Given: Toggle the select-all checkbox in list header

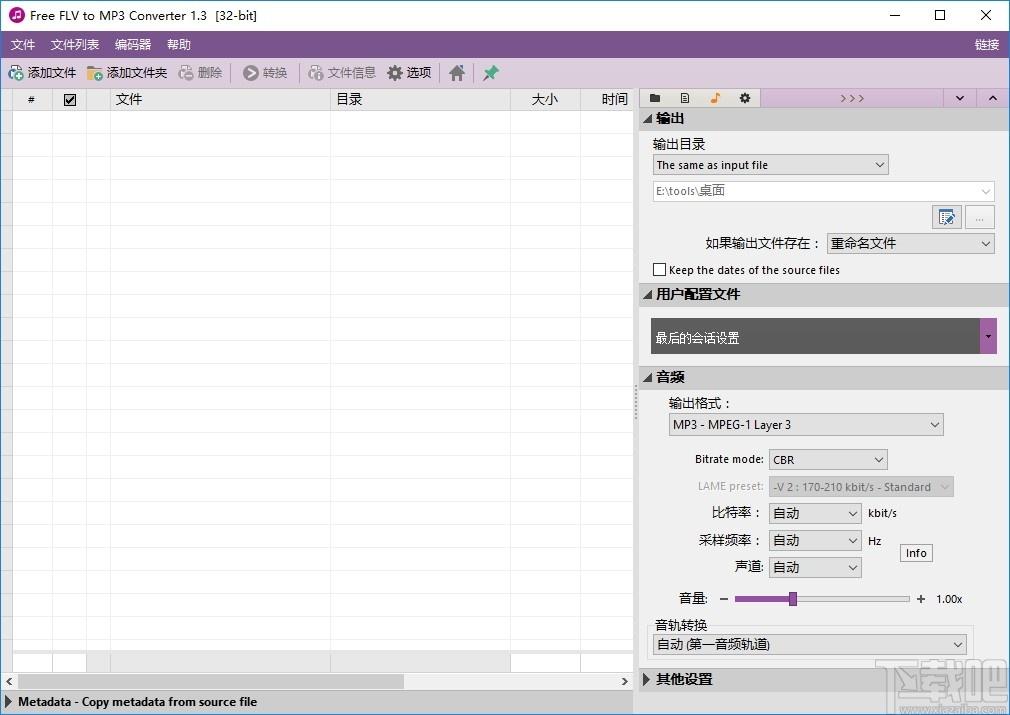Looking at the screenshot, I should click(x=70, y=99).
